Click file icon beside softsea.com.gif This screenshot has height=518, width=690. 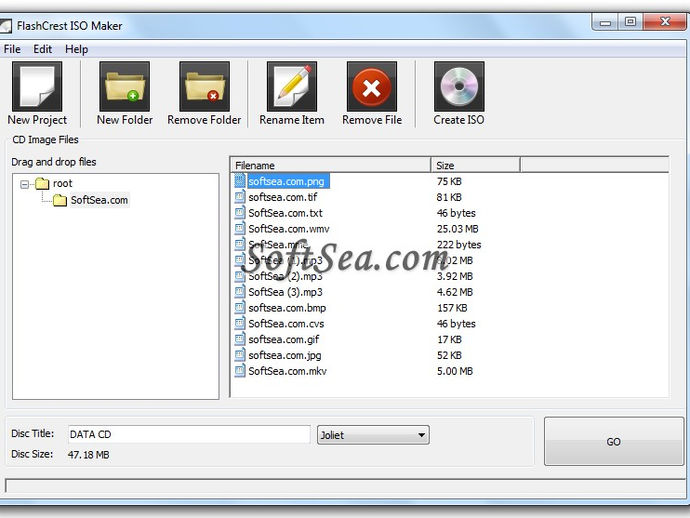tap(239, 339)
